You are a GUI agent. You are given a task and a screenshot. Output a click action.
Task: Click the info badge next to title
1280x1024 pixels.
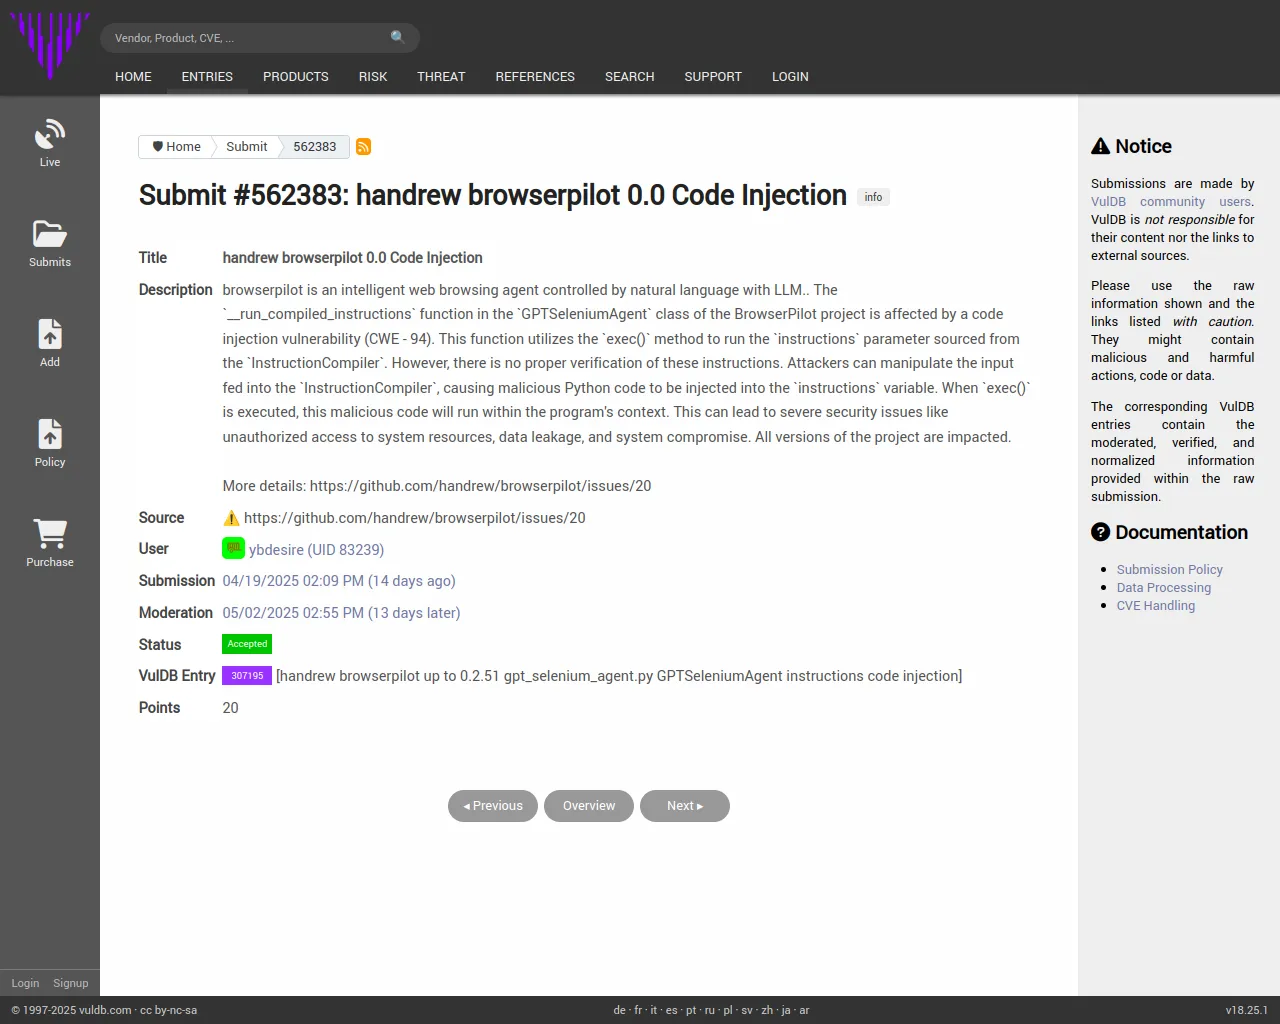click(873, 197)
